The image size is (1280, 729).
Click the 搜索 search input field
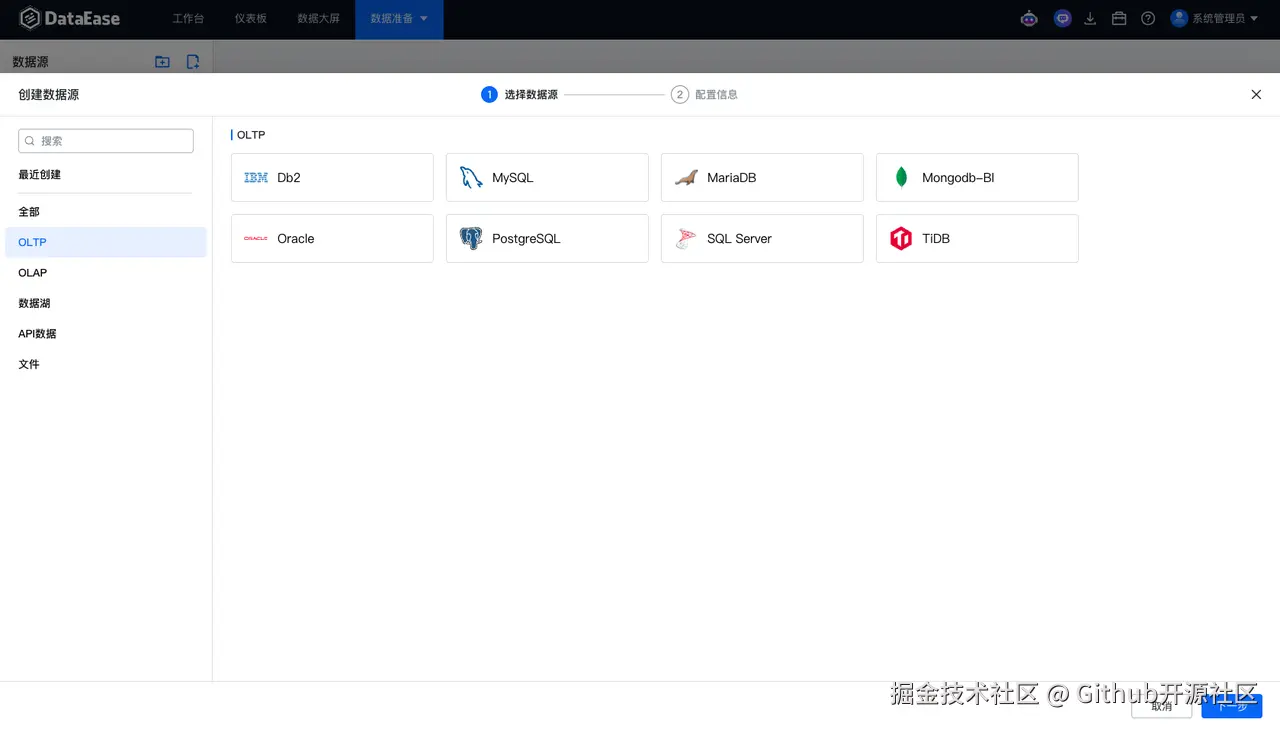[x=106, y=141]
